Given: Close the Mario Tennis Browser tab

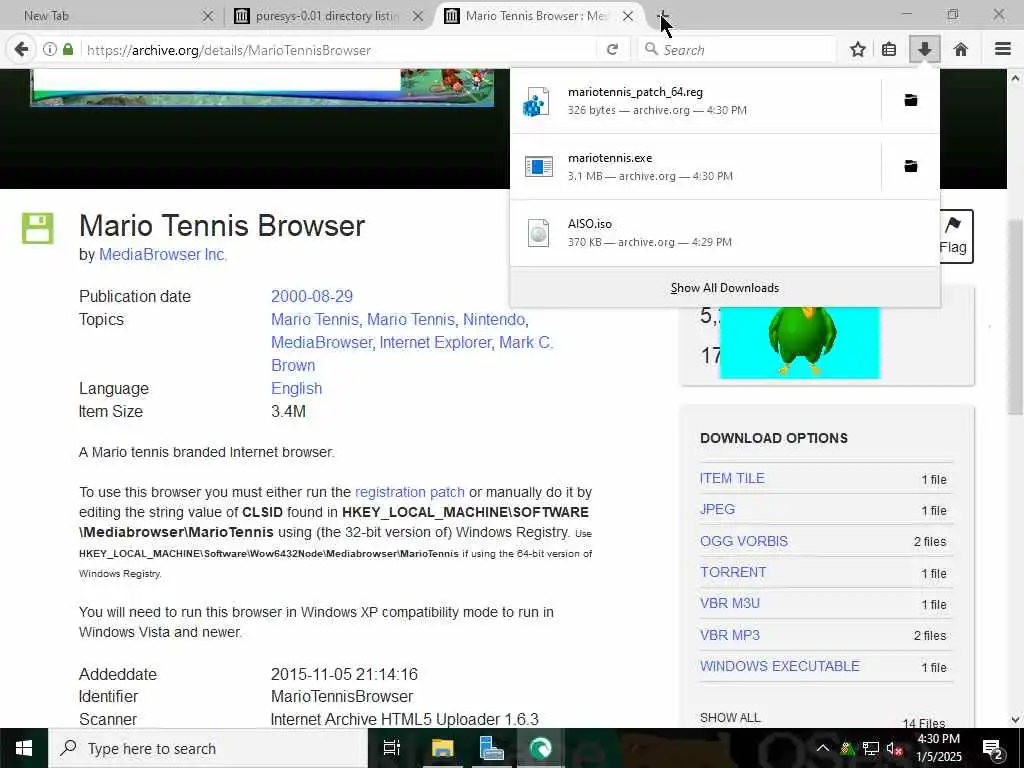Looking at the screenshot, I should [628, 16].
